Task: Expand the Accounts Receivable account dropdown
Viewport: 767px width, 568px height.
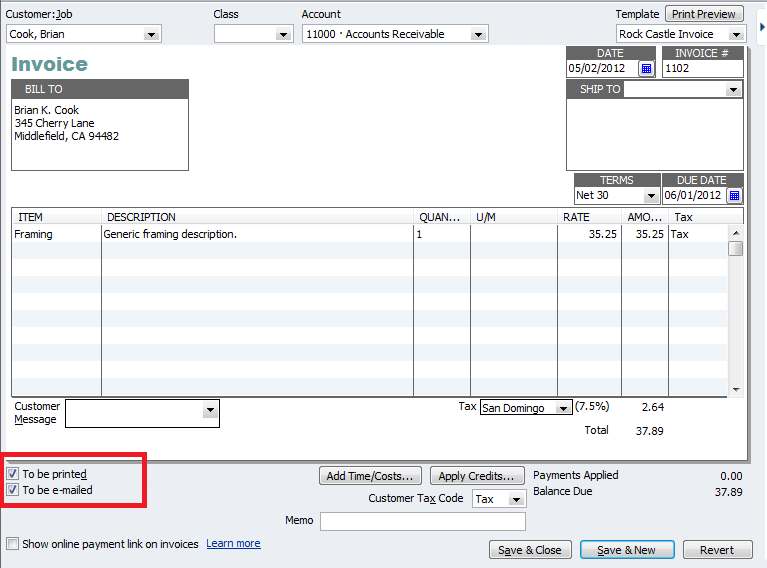Action: pos(478,35)
